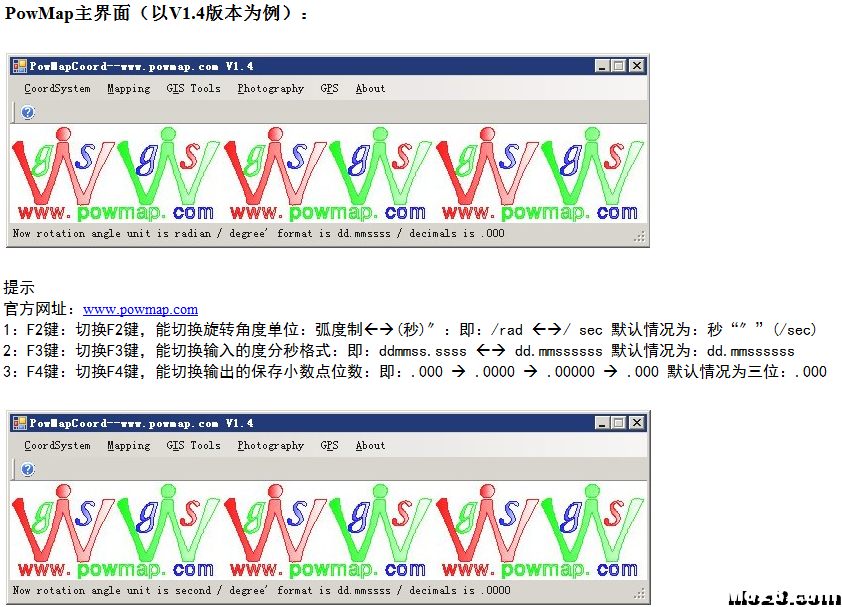Image resolution: width=842 pixels, height=607 pixels.
Task: Click 'decimals is .0000' in bottom status bar
Action: point(460,591)
